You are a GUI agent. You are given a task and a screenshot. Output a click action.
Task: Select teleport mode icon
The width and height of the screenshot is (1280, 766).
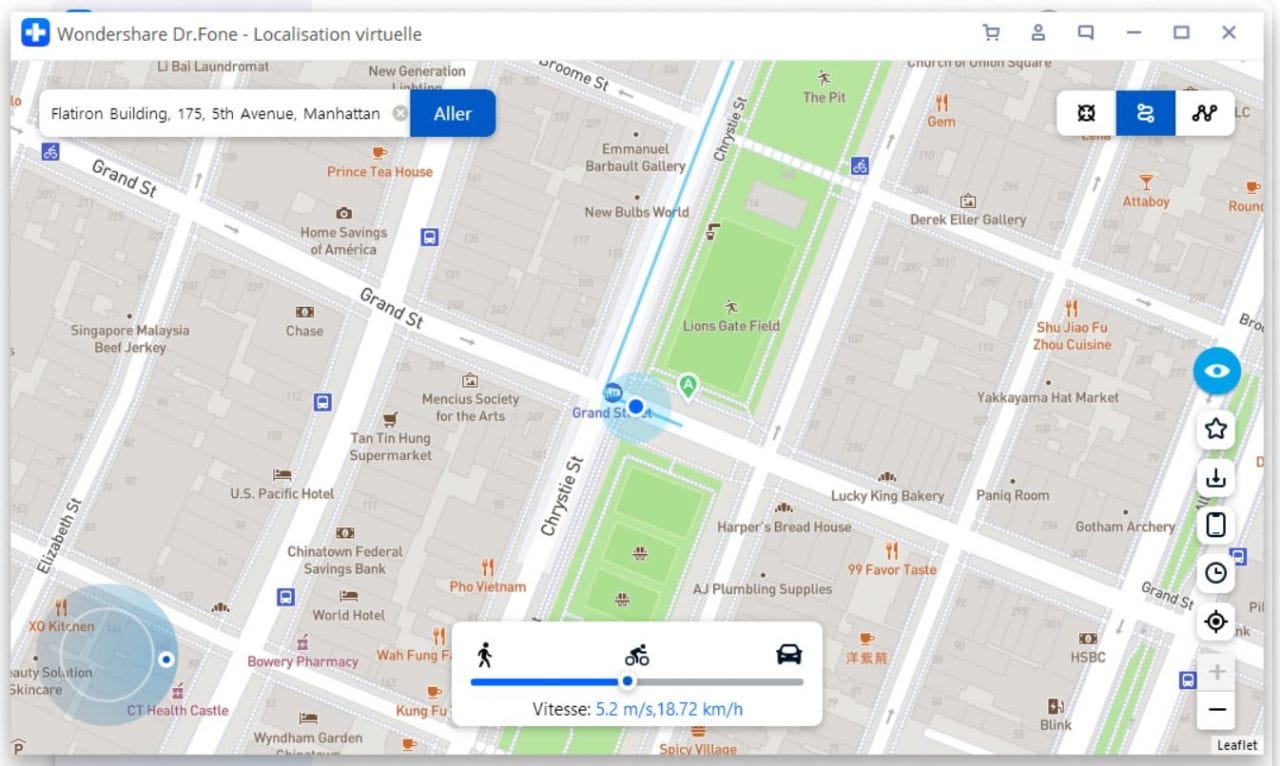1087,113
